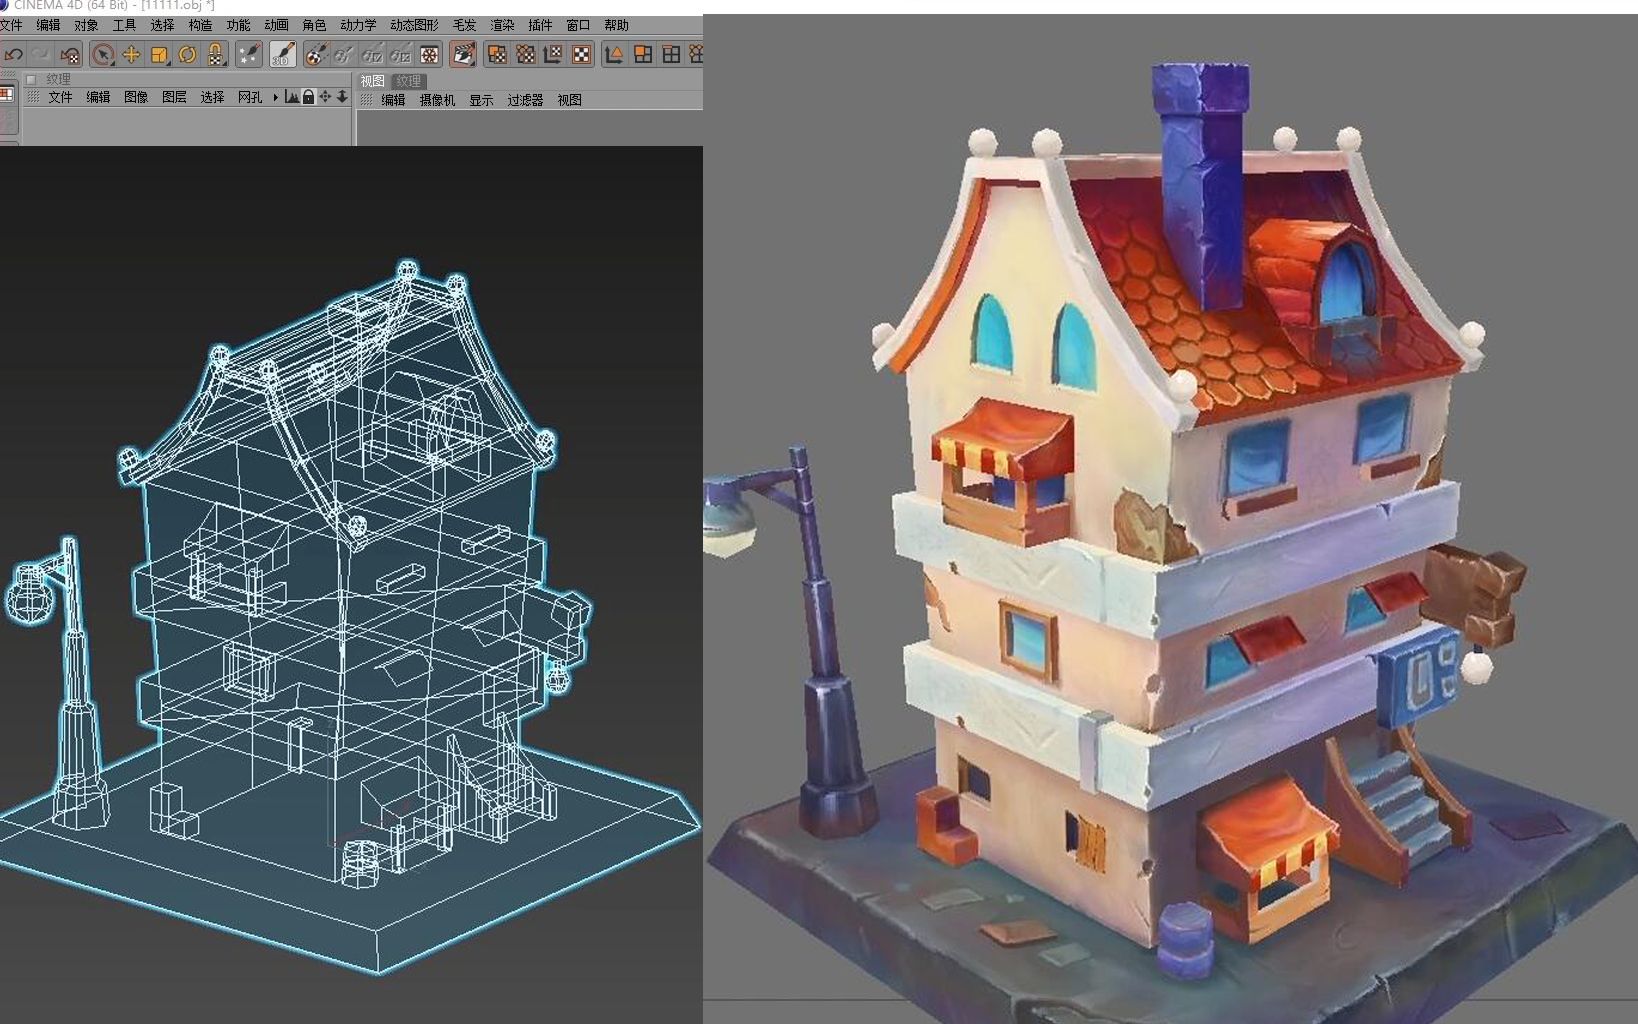Screen dimensions: 1638x1024
Task: Click the magnet snap with checkerboard icon
Action: click(215, 55)
